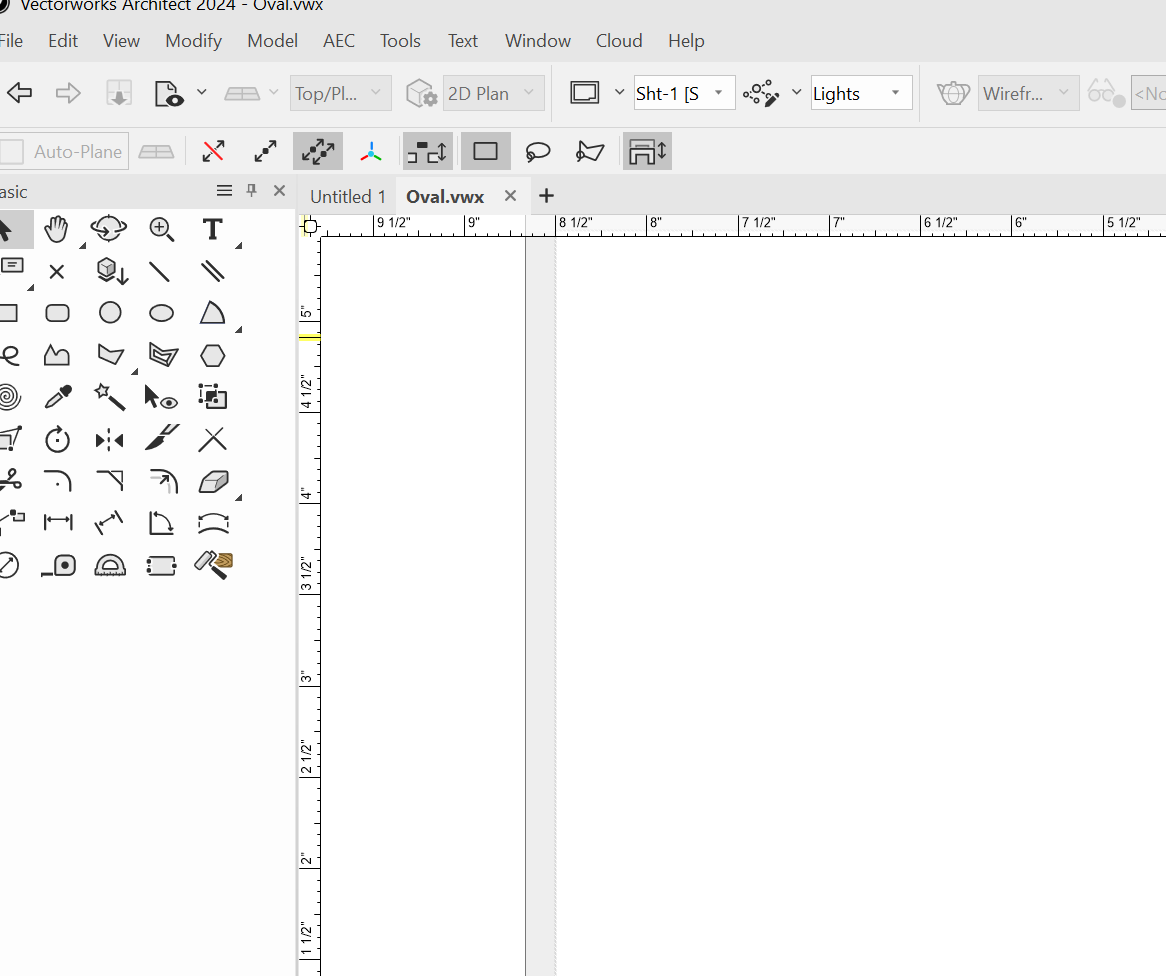The height and width of the screenshot is (976, 1166).
Task: Toggle Rectangular marquee selection mode
Action: [x=486, y=152]
